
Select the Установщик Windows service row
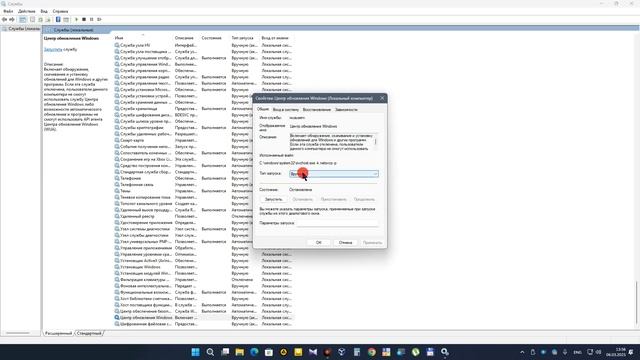click(203, 267)
